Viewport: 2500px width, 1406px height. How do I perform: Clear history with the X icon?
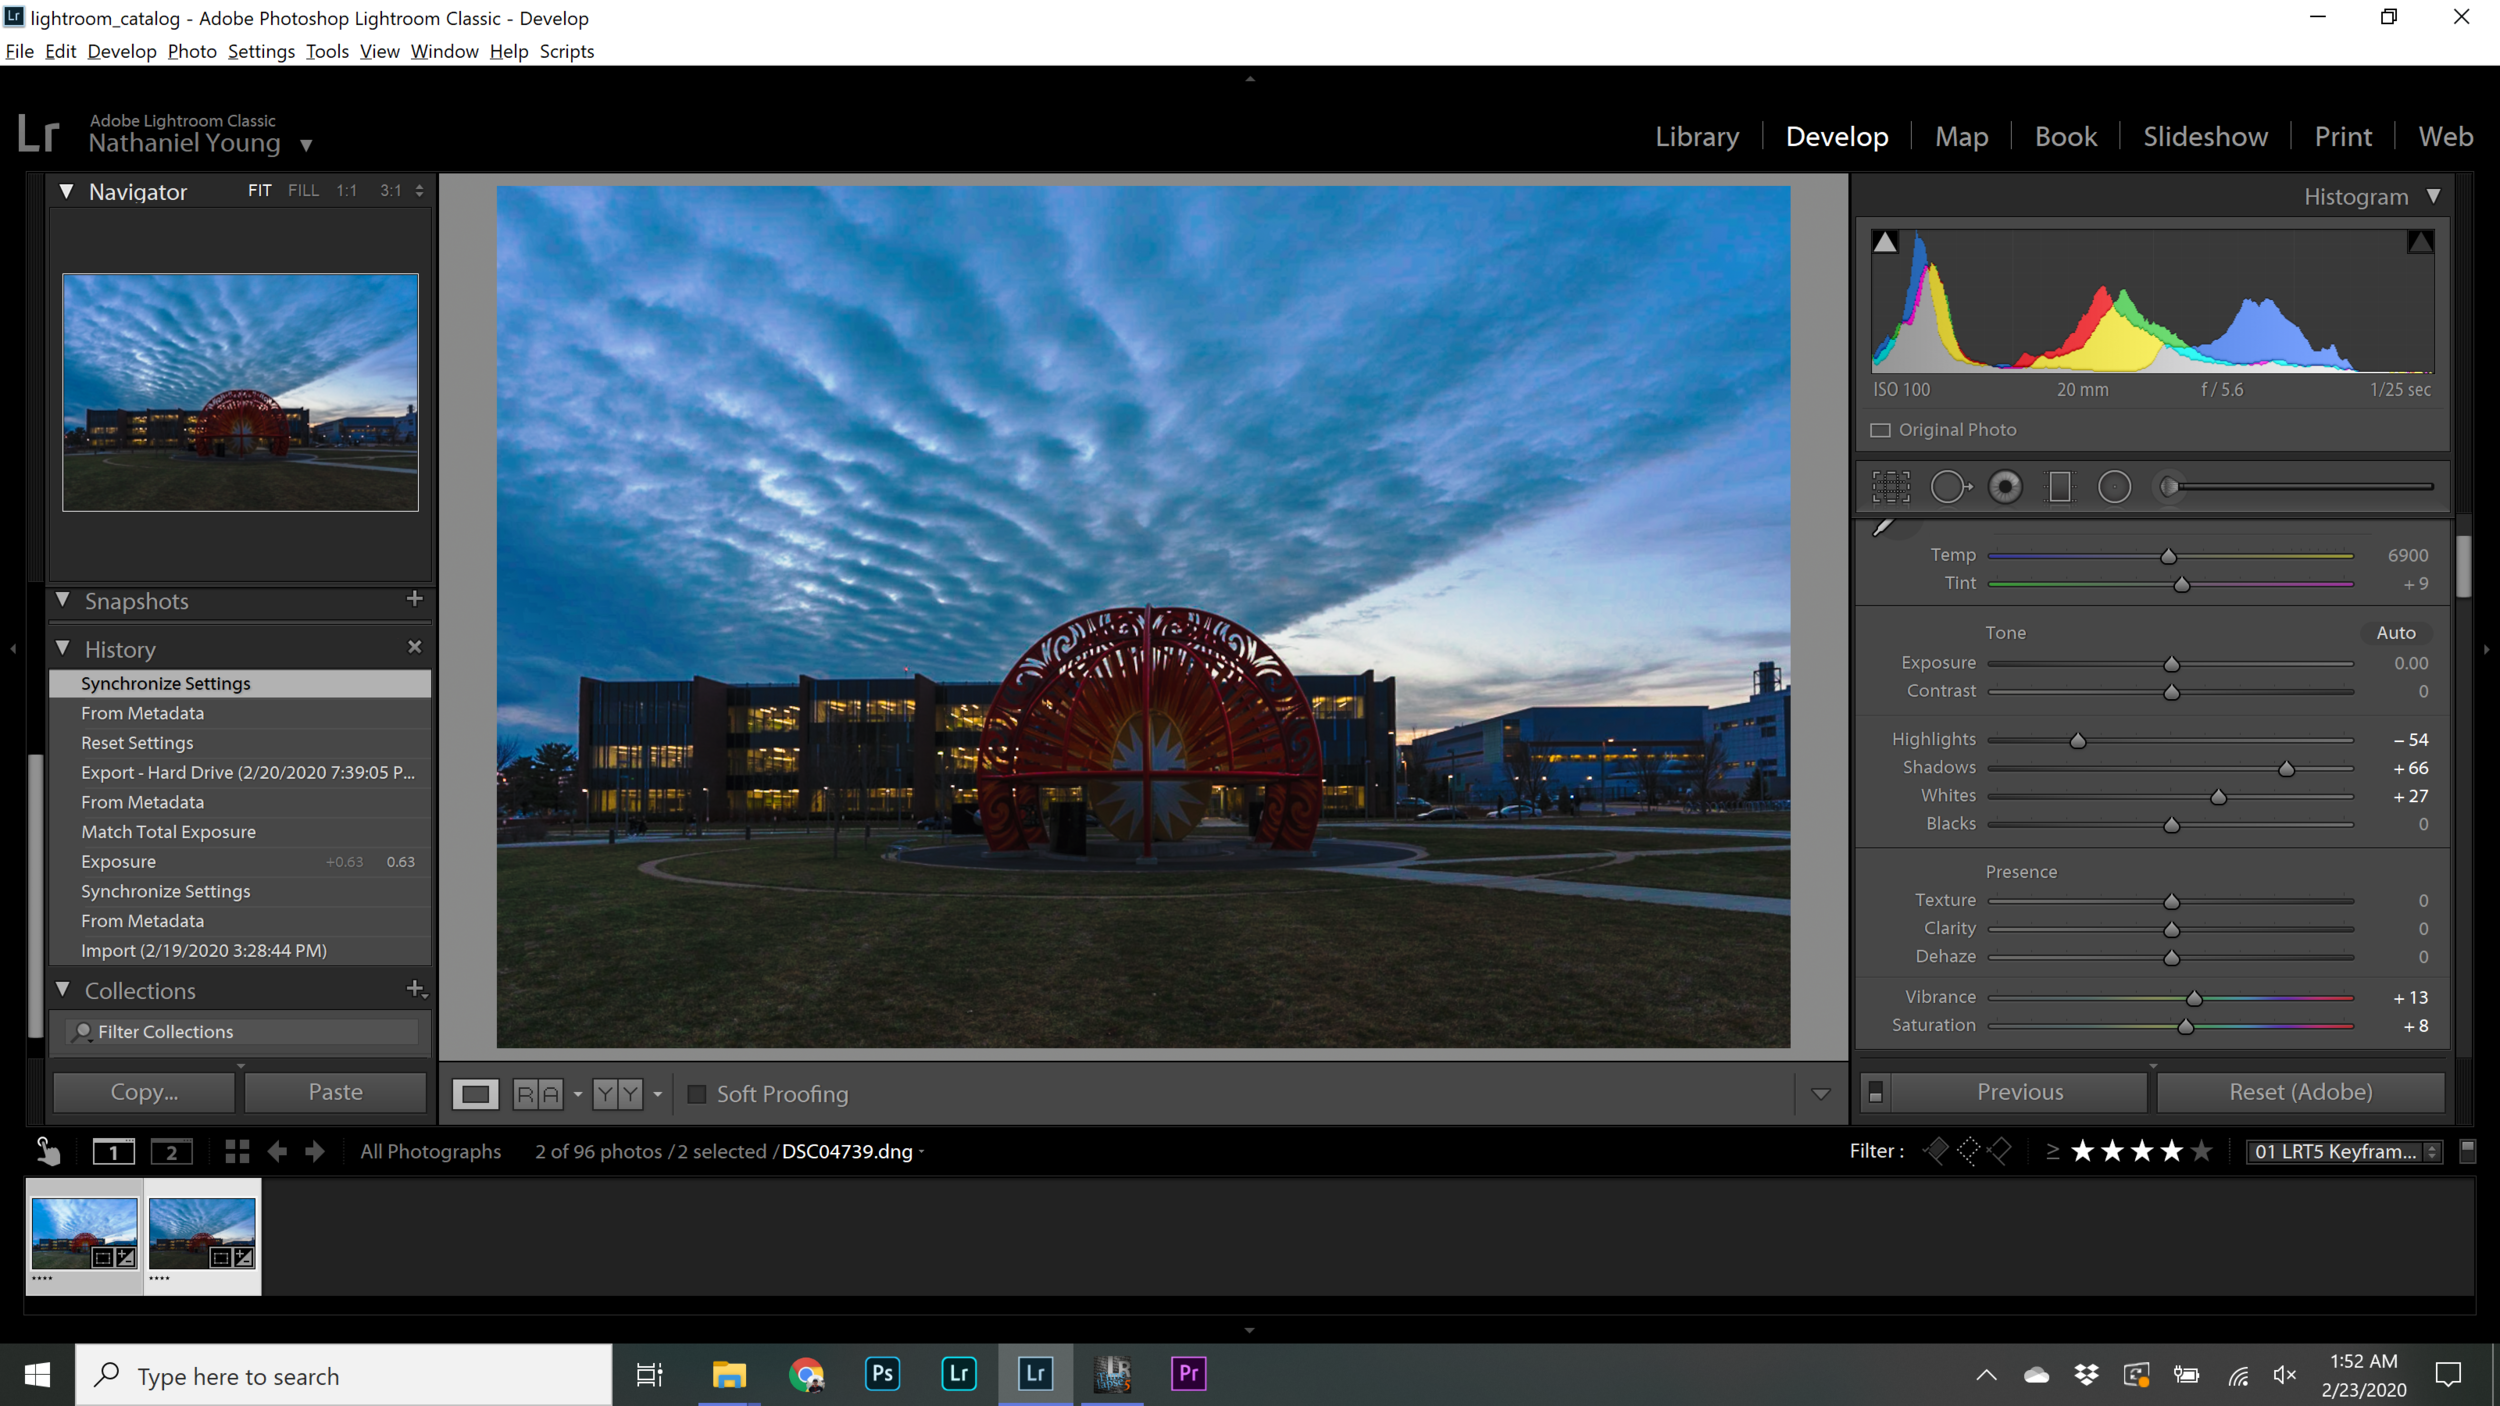tap(415, 648)
